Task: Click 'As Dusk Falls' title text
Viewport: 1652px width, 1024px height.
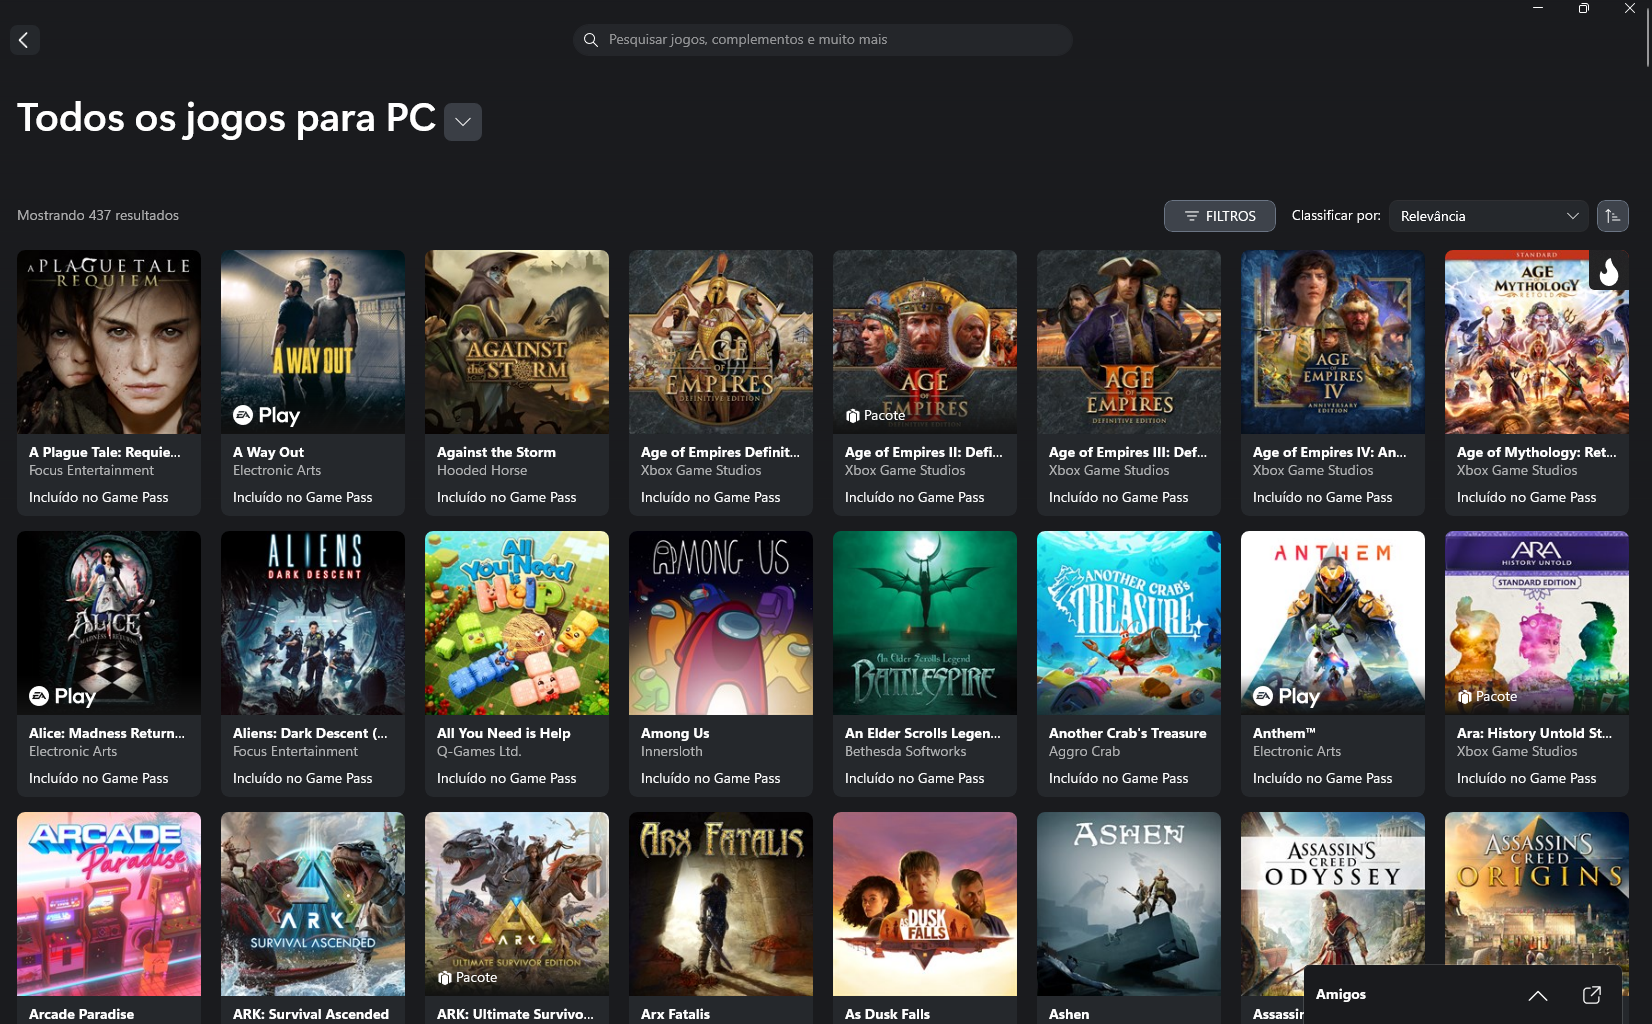Action: click(x=887, y=1014)
